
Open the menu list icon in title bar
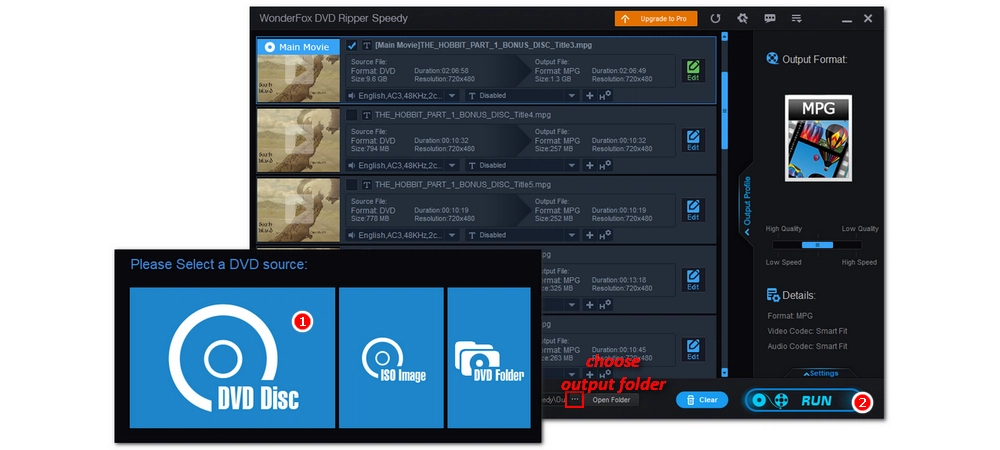(796, 18)
